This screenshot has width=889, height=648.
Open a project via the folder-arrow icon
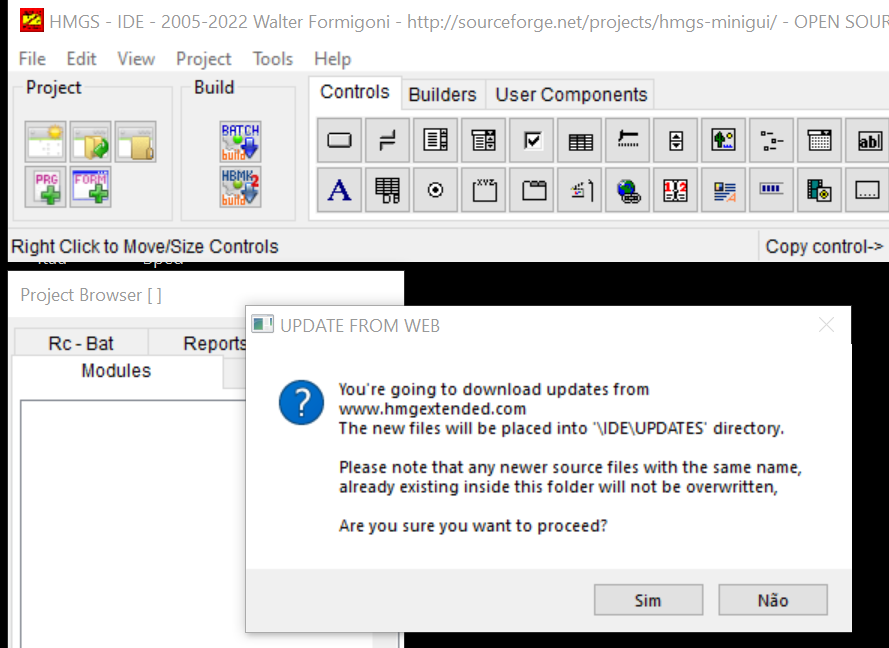coord(90,142)
